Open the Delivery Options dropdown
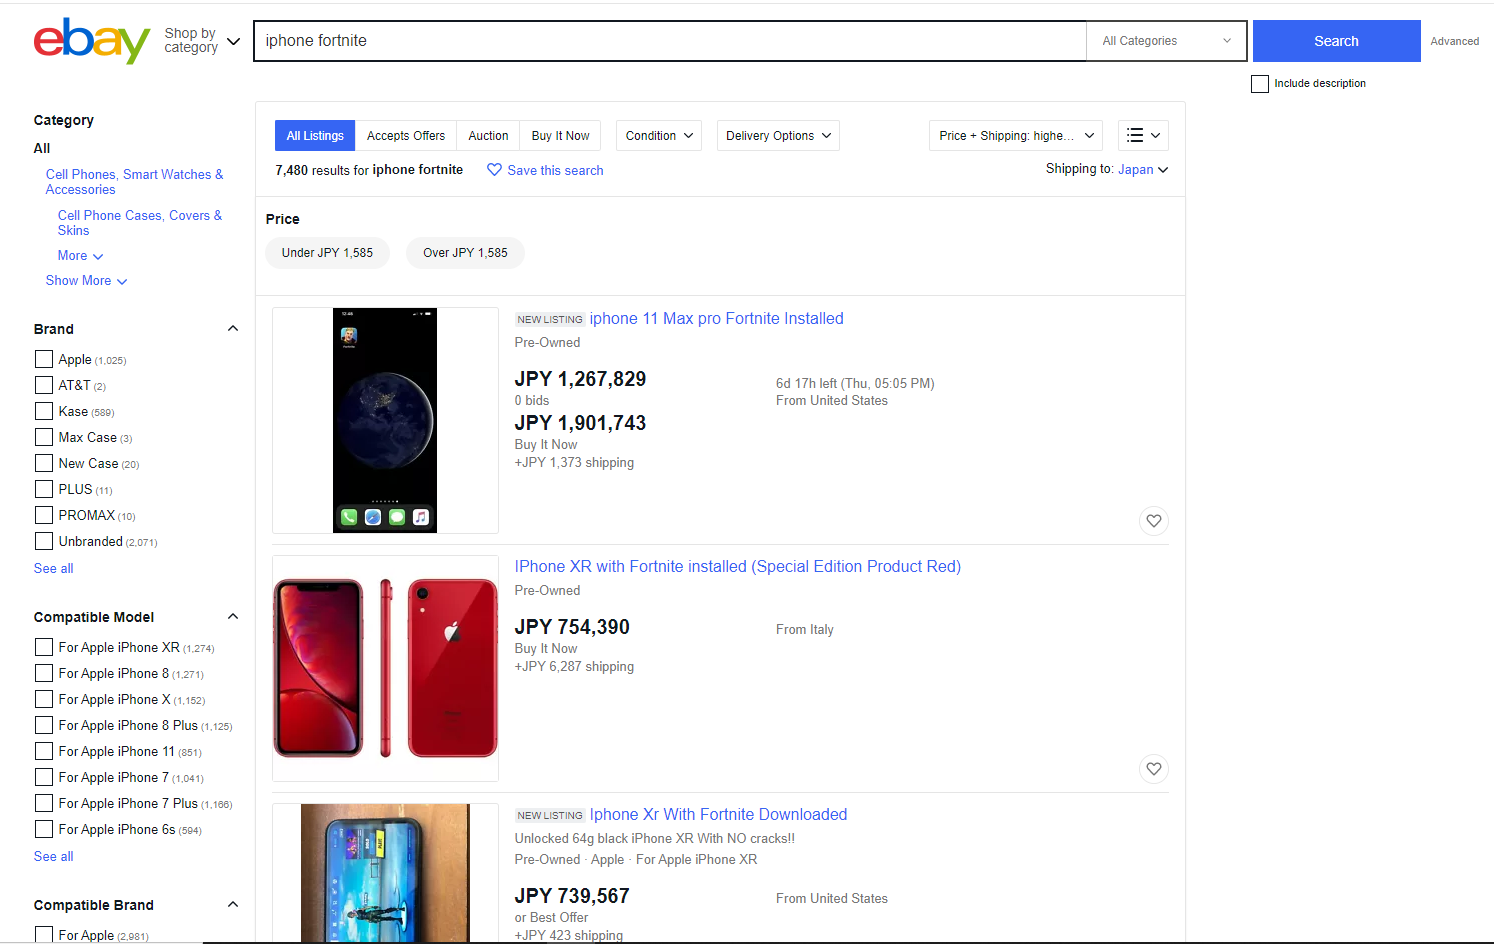Image resolution: width=1494 pixels, height=944 pixels. 778,136
